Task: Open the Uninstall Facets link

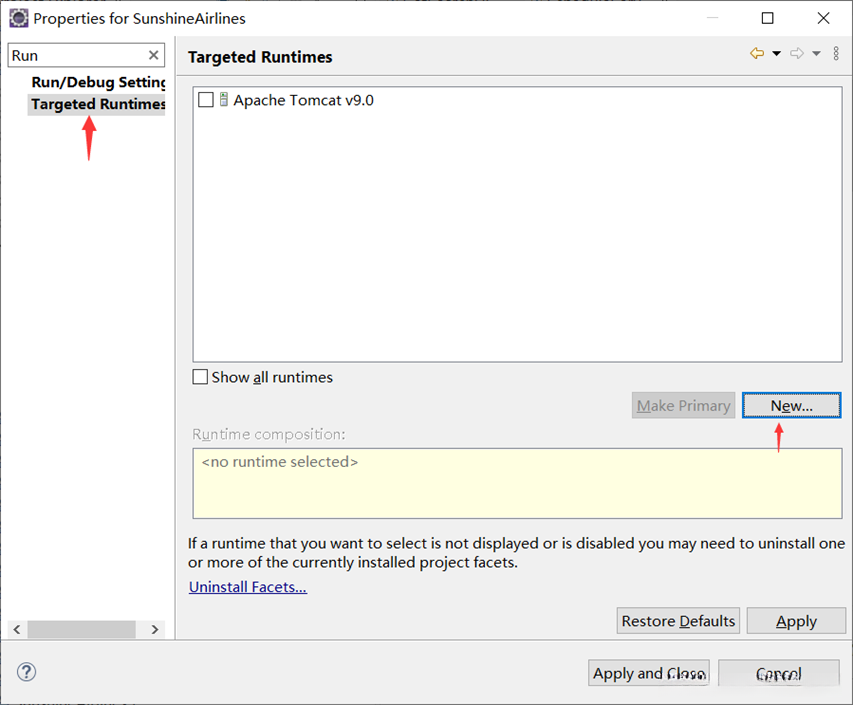Action: (x=248, y=587)
